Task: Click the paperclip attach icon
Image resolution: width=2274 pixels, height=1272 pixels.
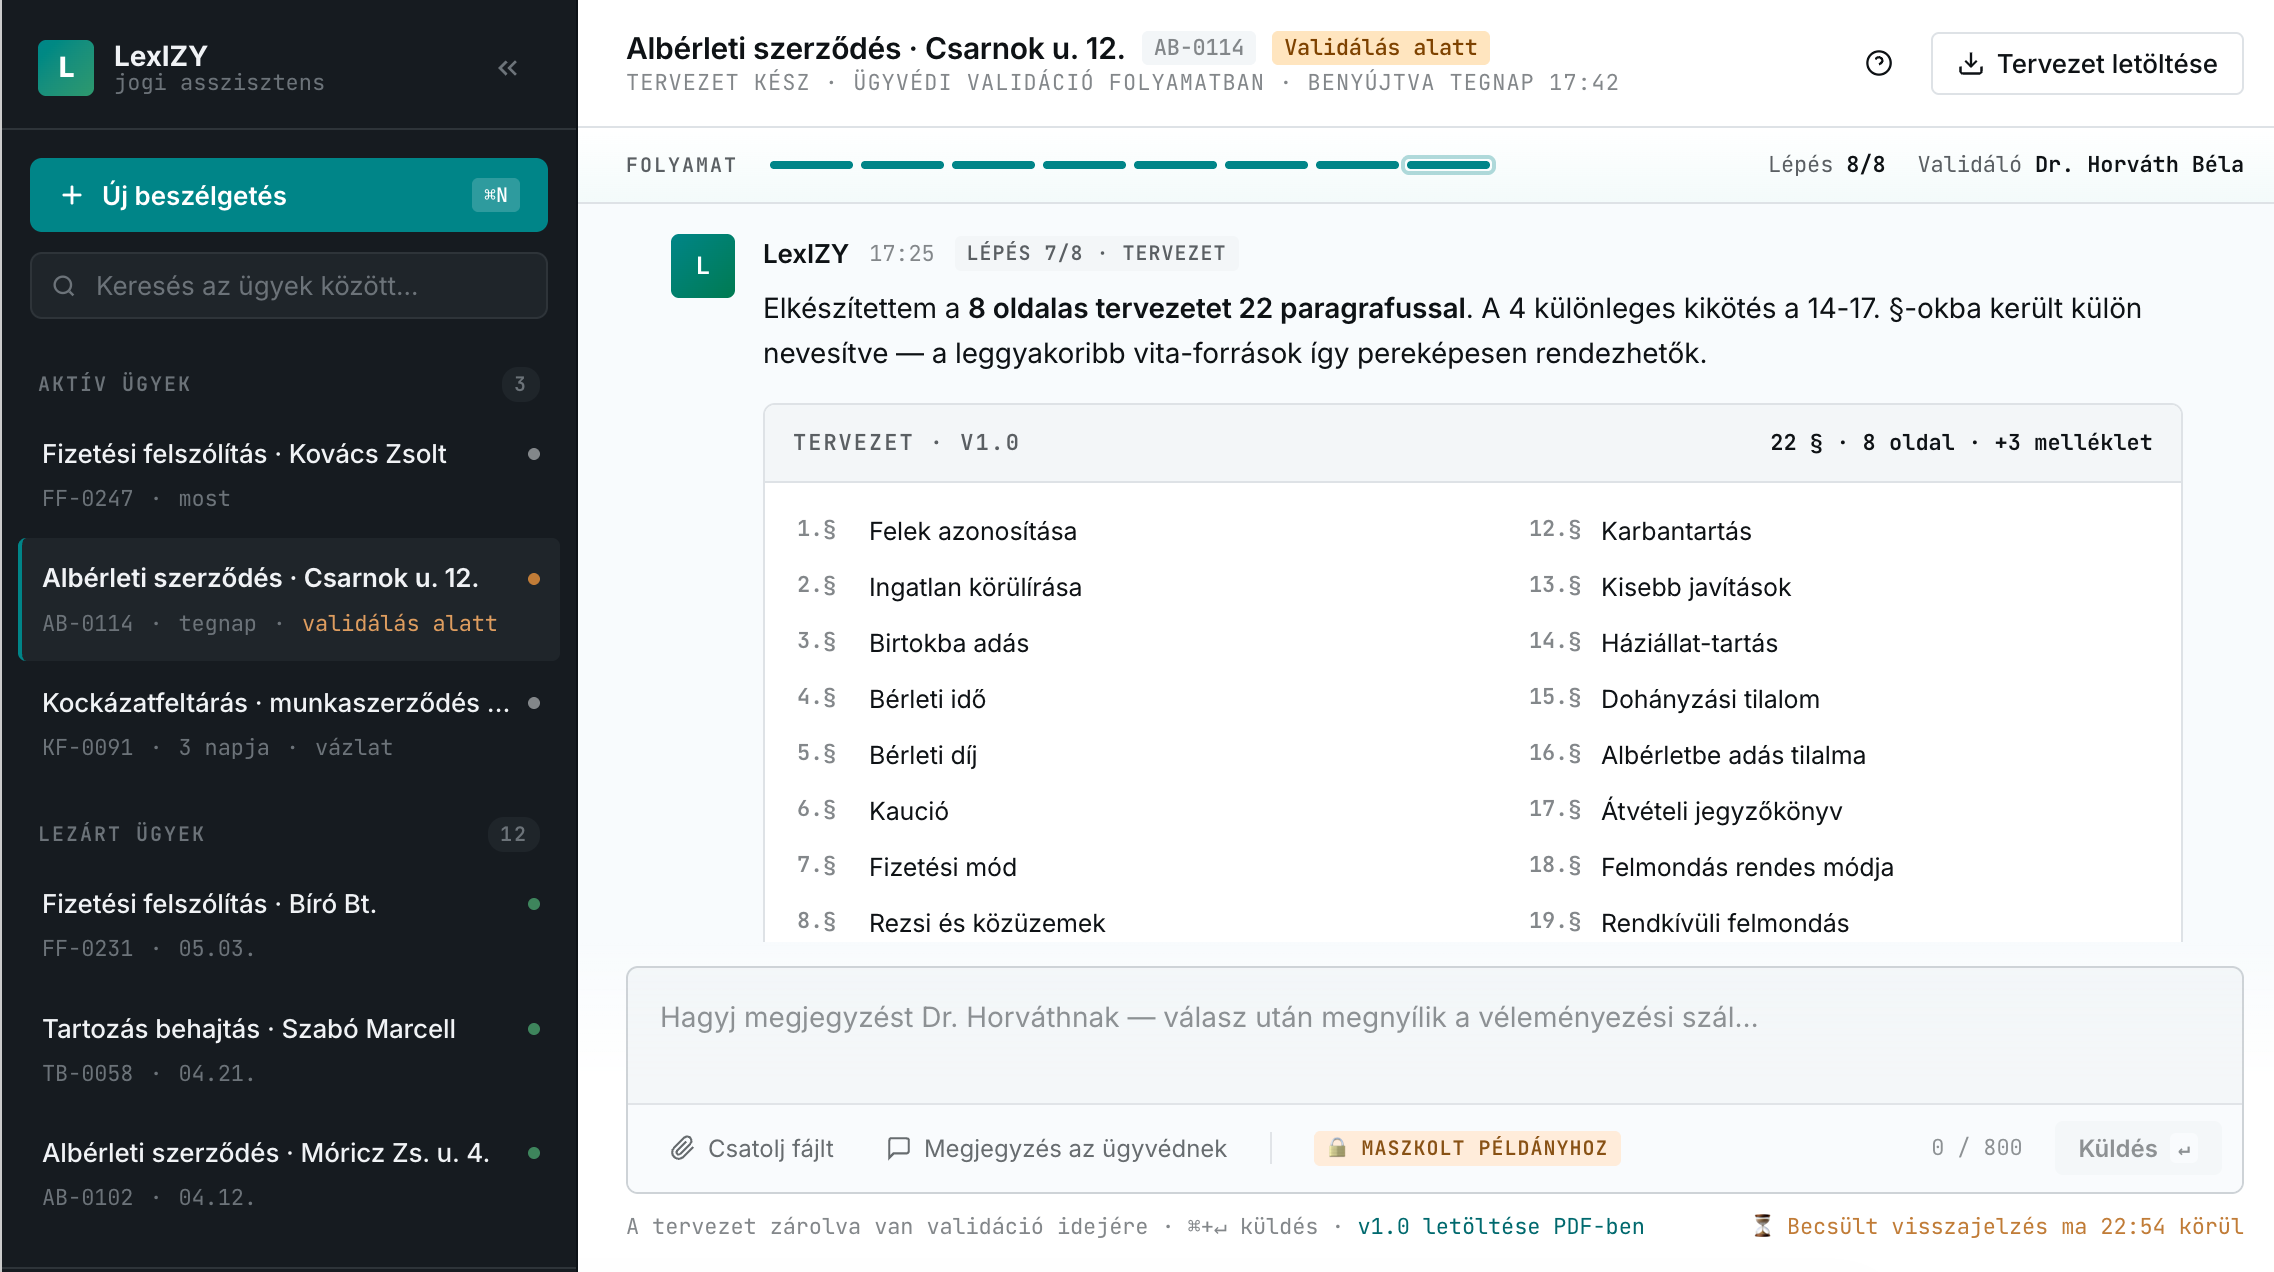Action: coord(682,1148)
